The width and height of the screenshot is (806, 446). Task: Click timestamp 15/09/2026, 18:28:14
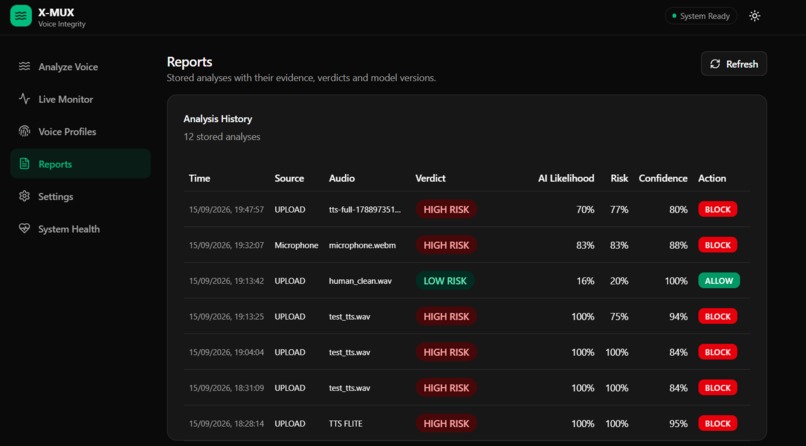click(x=226, y=424)
